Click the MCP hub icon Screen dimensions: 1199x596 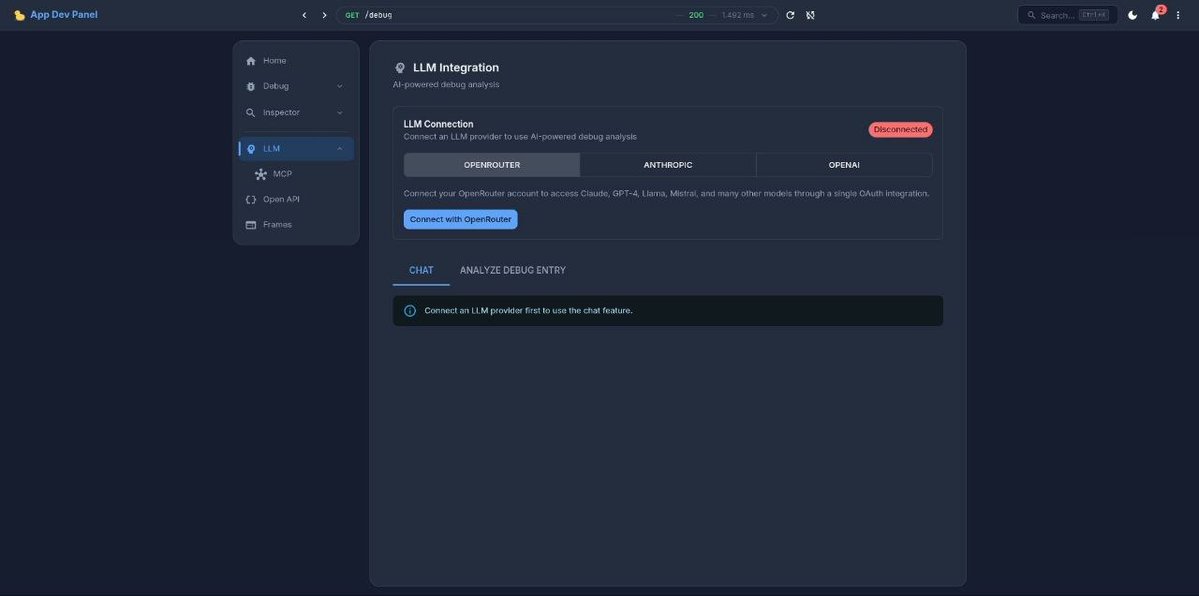point(261,174)
